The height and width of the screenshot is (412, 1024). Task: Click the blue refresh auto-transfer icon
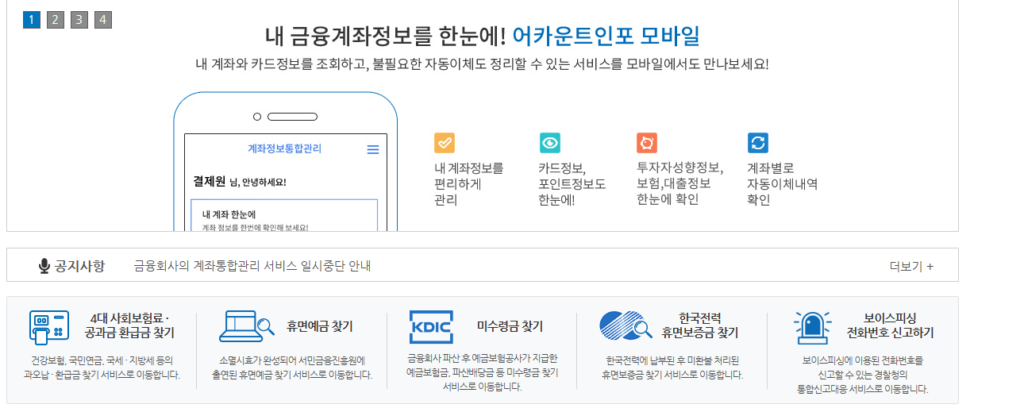(x=758, y=142)
